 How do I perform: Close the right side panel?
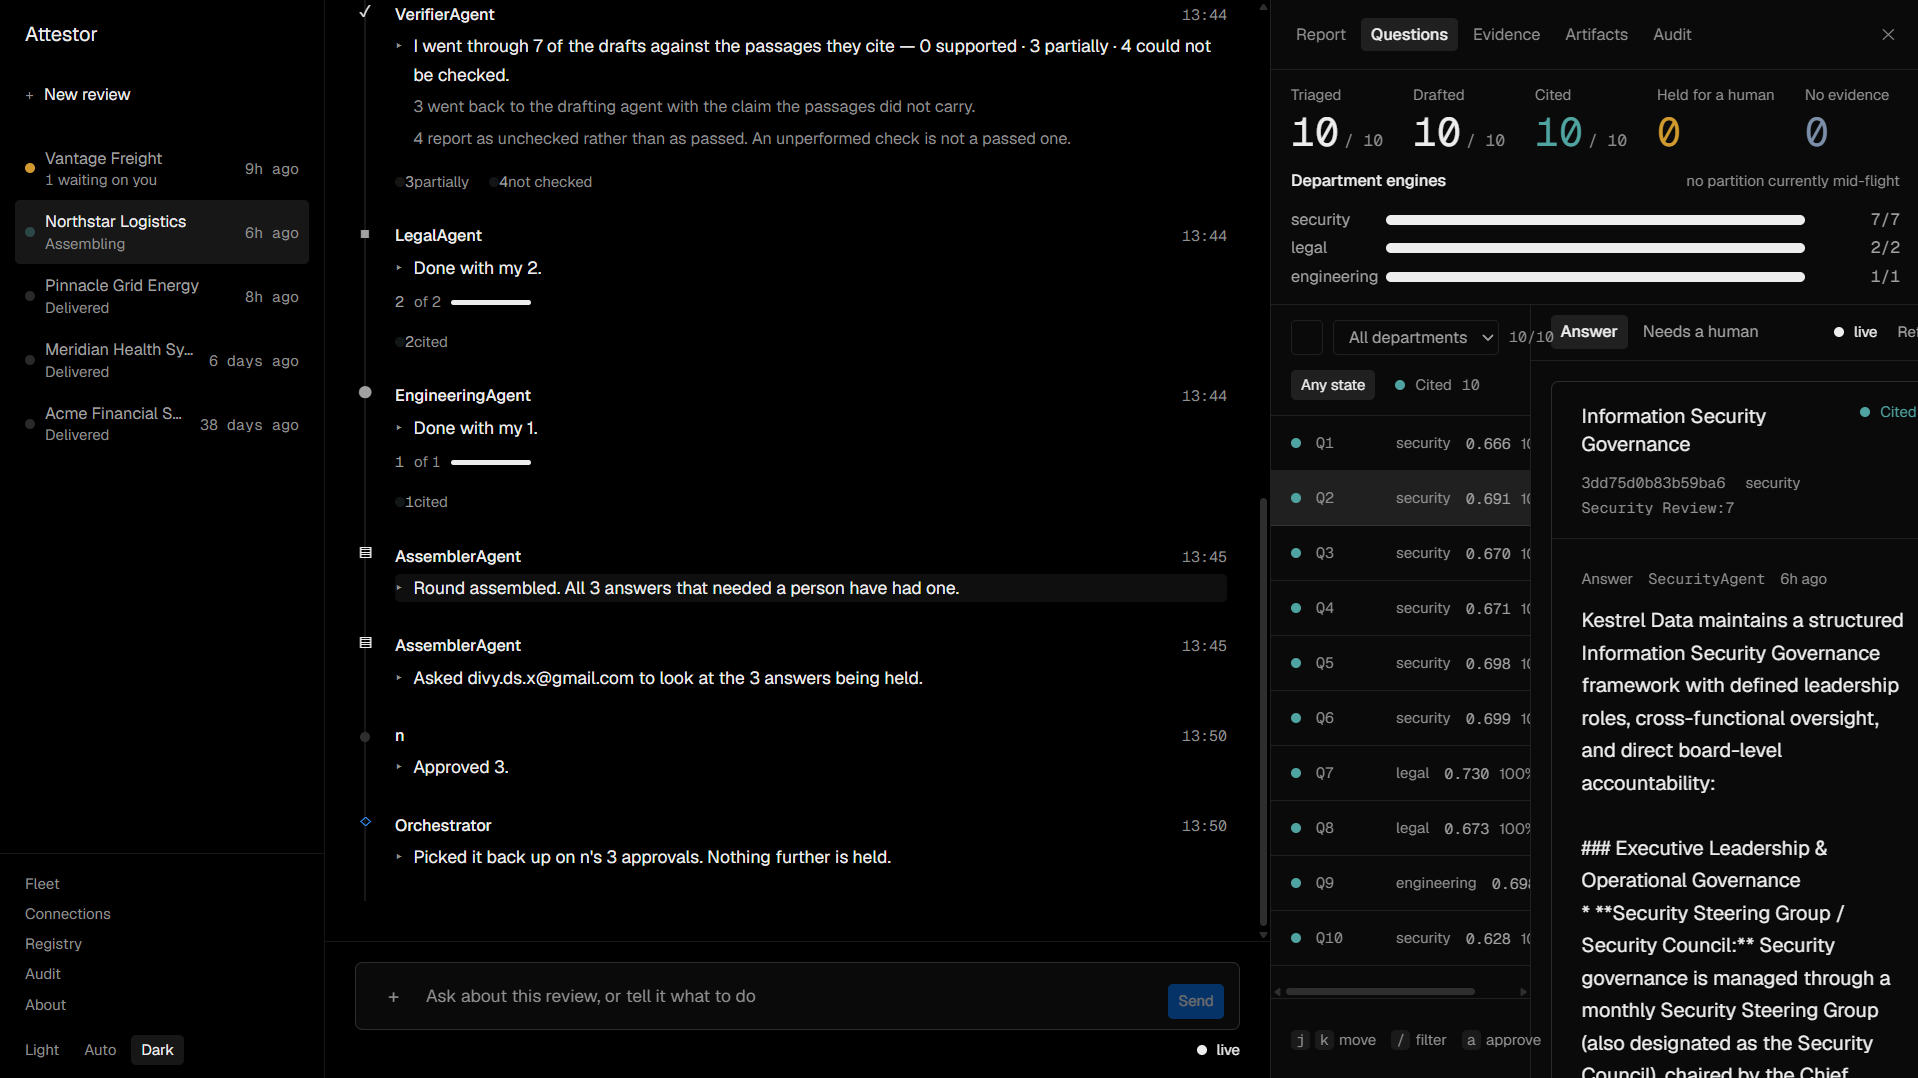pyautogui.click(x=1888, y=35)
